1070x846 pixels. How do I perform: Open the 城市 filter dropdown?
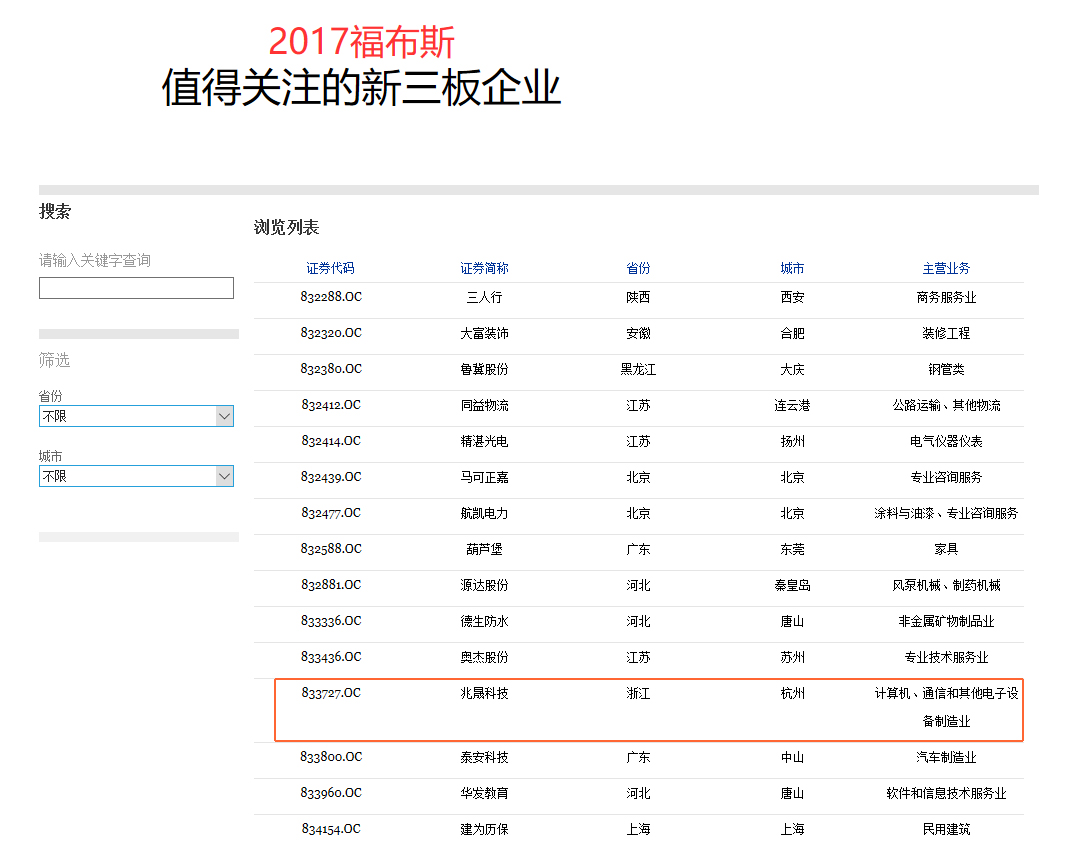coord(136,477)
